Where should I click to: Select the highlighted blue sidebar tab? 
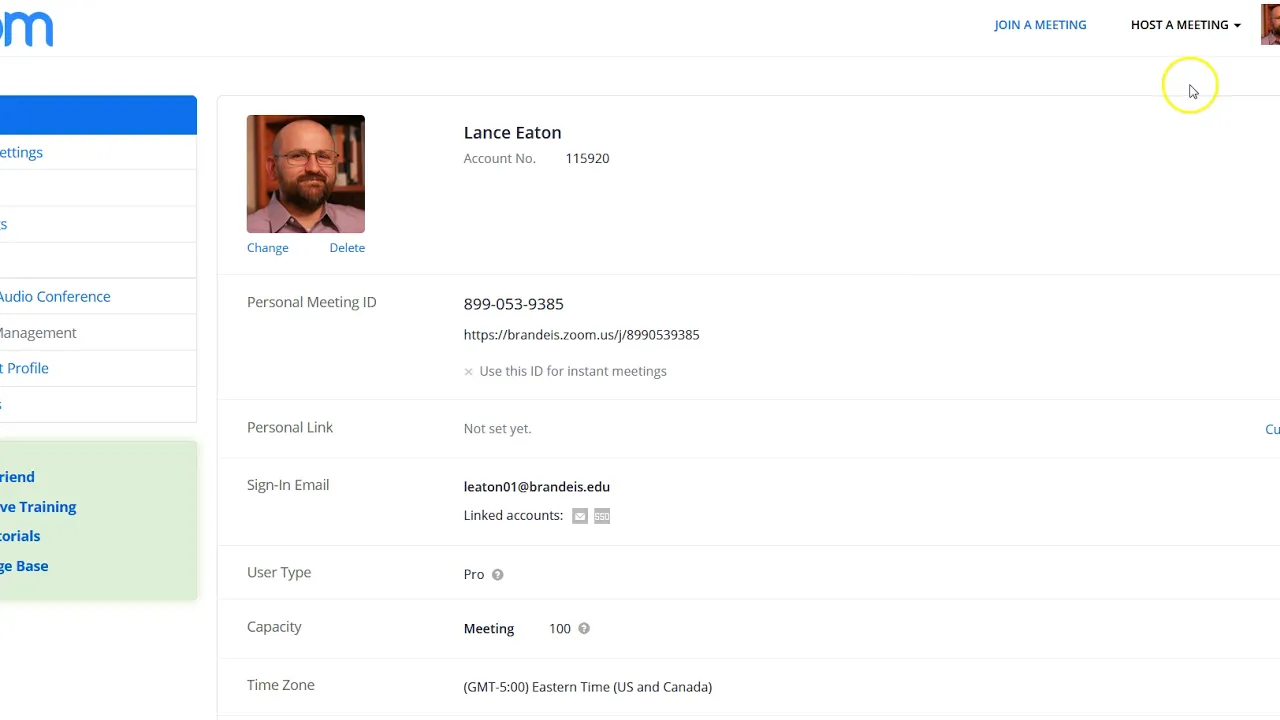(x=98, y=115)
